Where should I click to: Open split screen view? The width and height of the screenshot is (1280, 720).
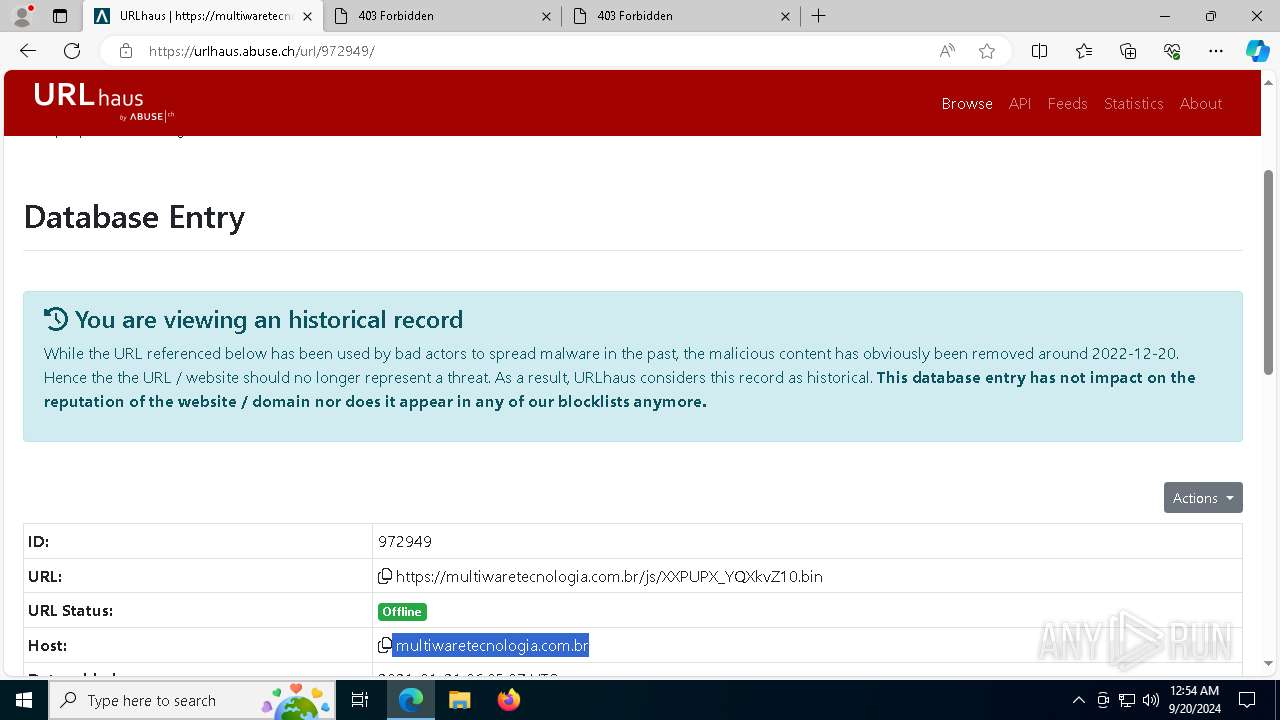1039,51
